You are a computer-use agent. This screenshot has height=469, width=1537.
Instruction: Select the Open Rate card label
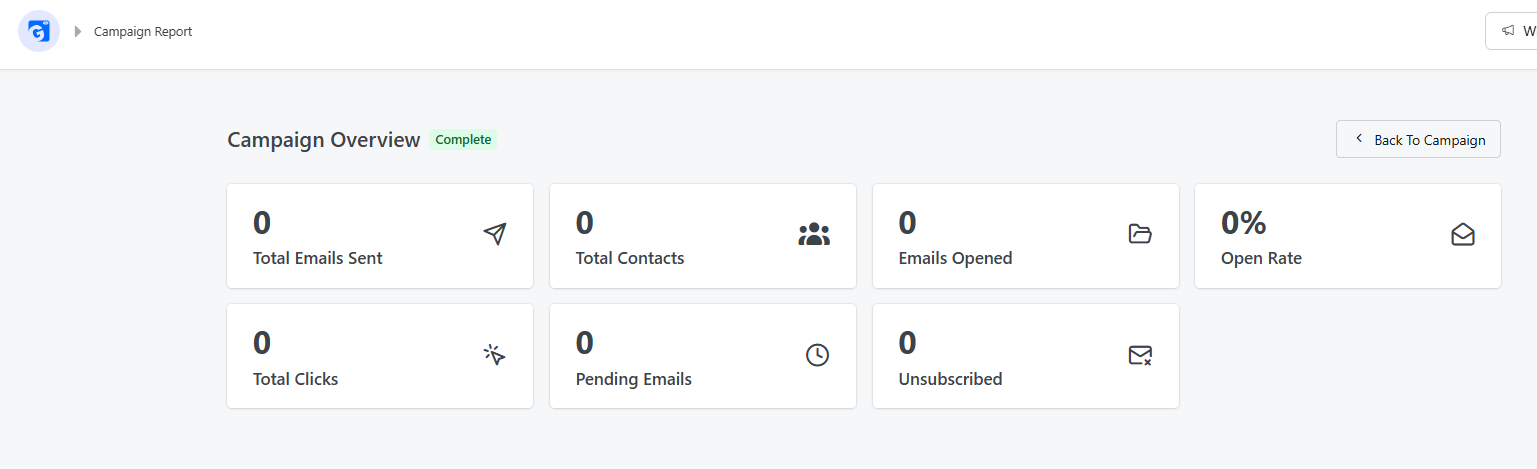tap(1261, 258)
